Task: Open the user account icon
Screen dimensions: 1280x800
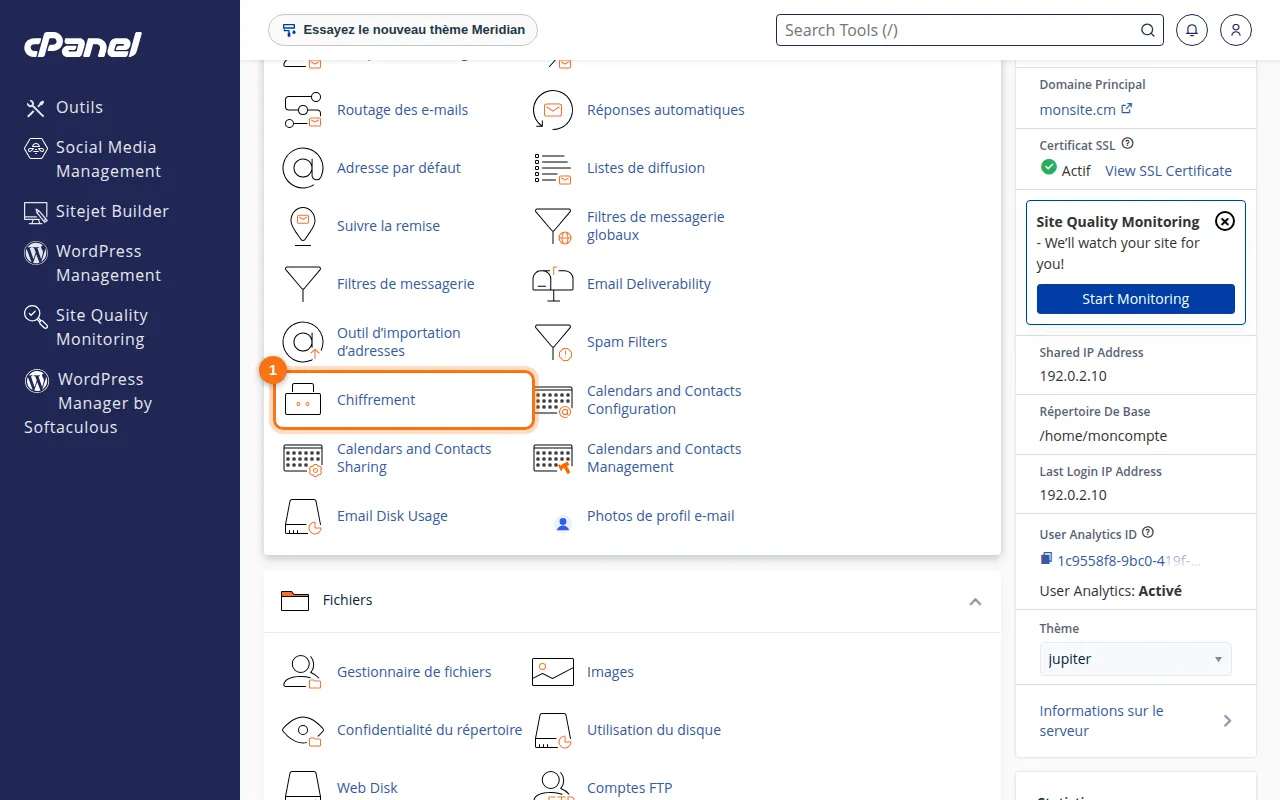Action: pyautogui.click(x=1236, y=30)
